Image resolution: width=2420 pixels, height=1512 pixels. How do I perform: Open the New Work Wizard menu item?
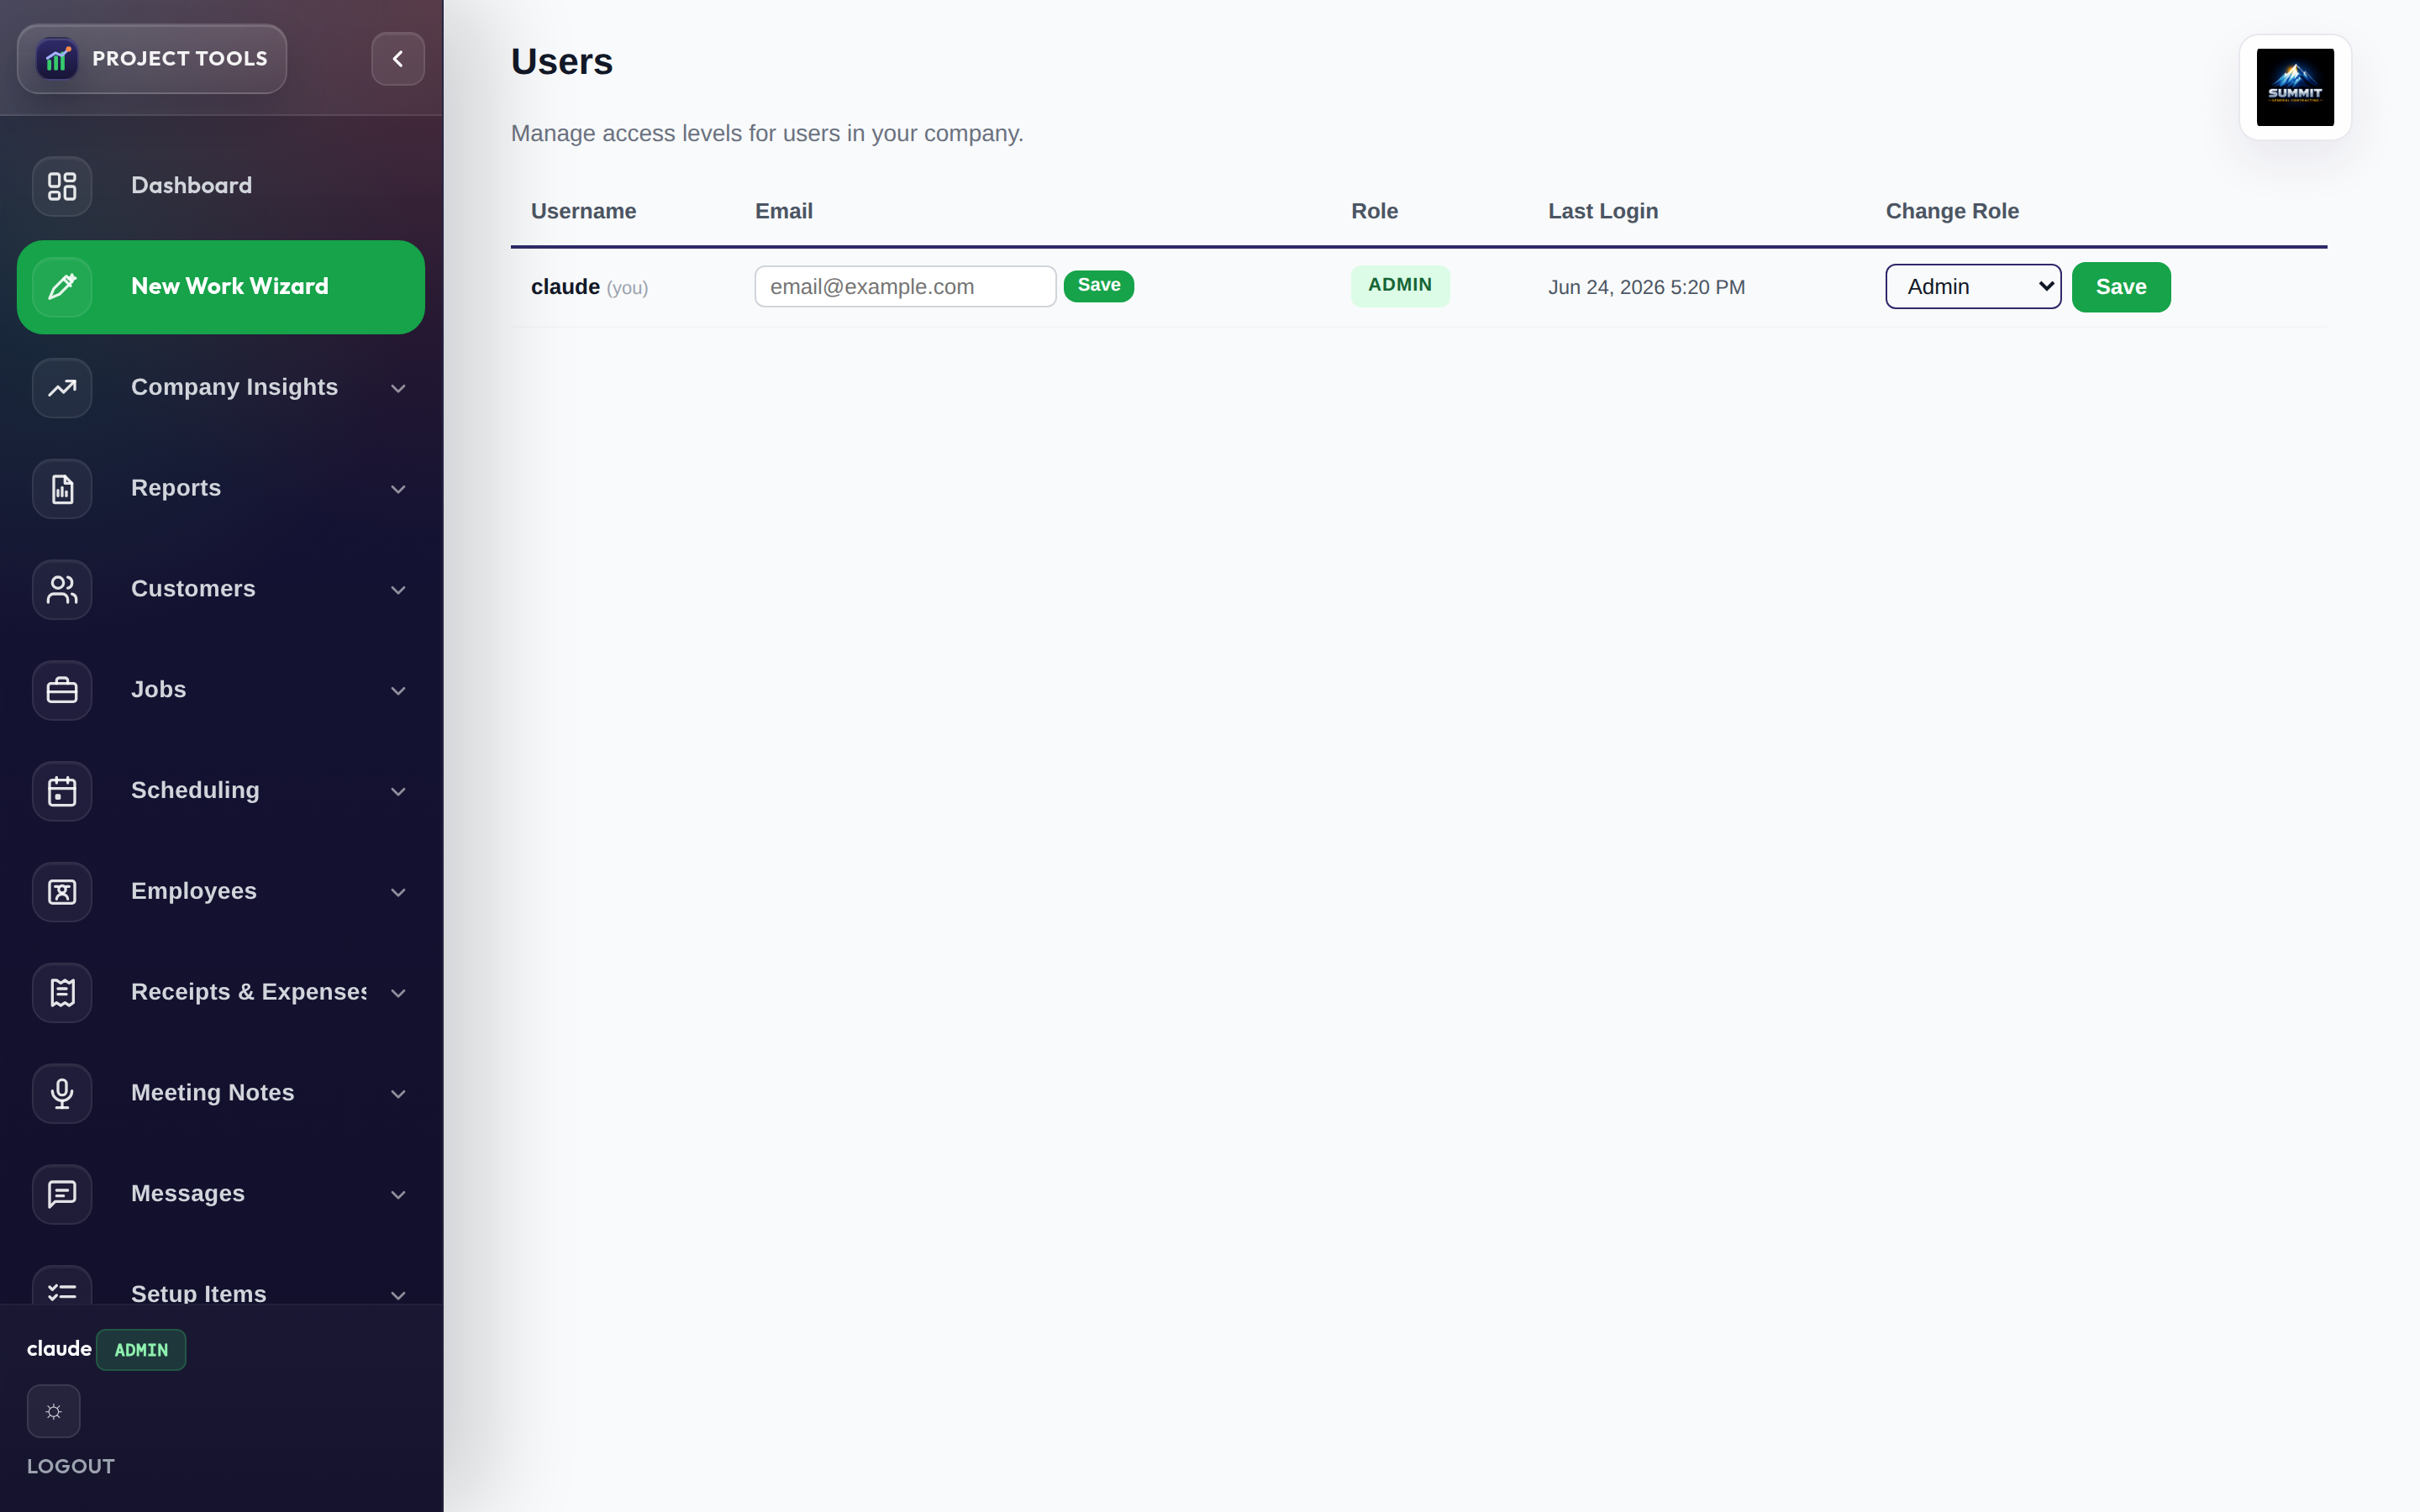point(221,287)
